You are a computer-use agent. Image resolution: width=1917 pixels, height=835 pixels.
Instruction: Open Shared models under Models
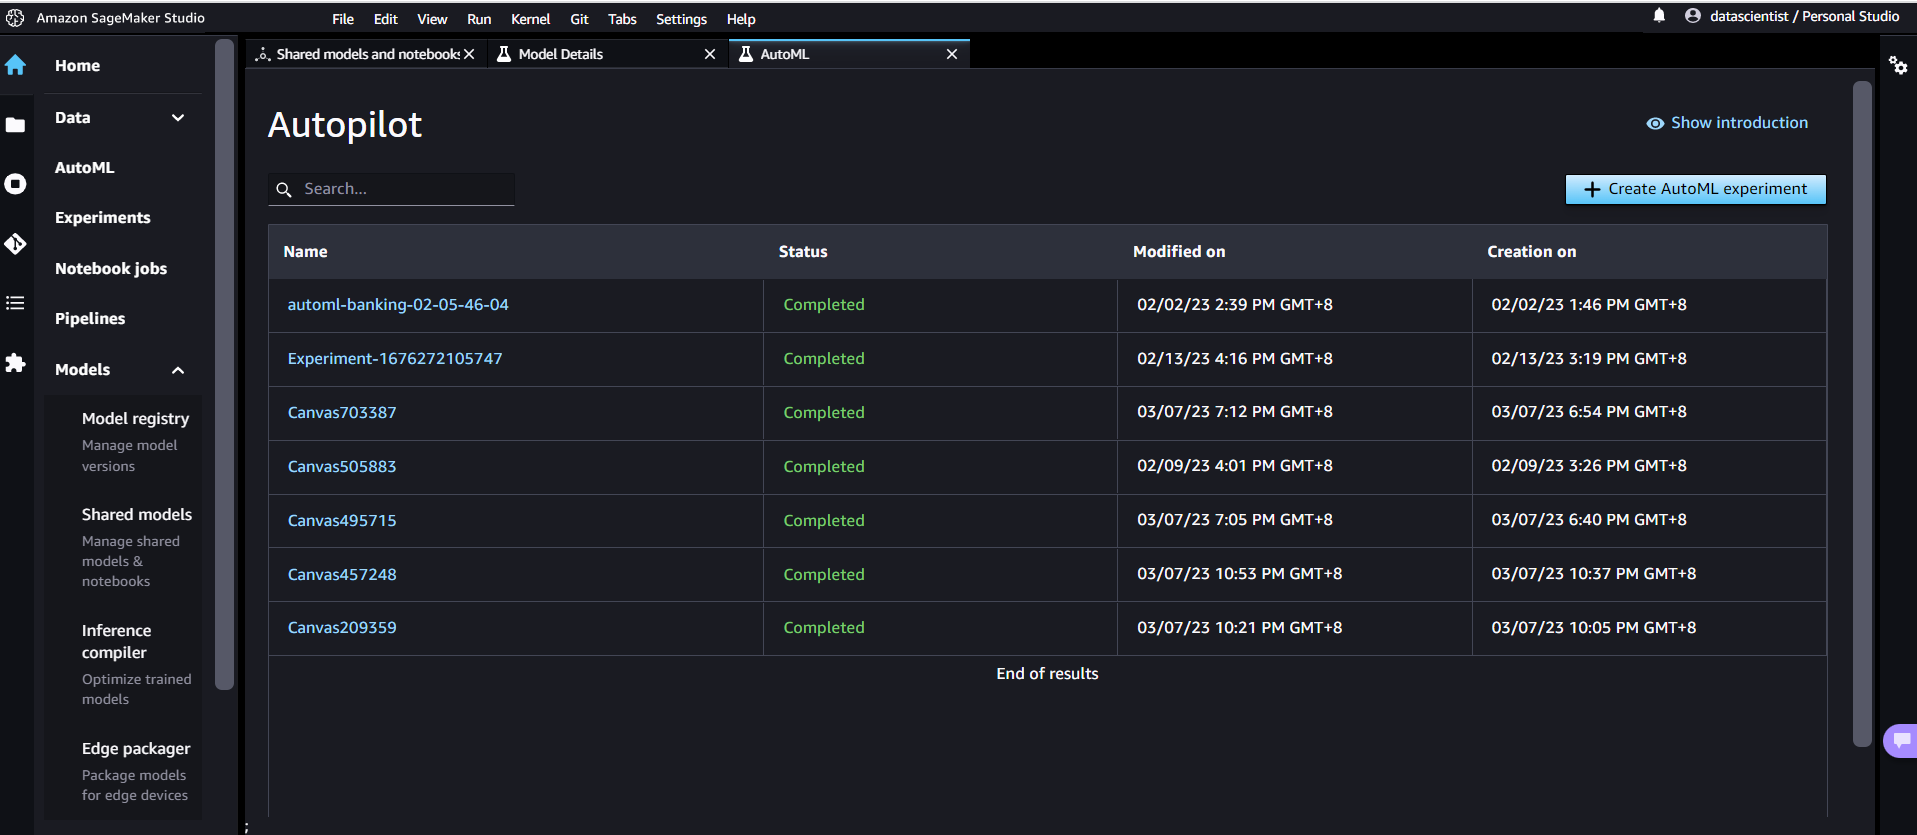pyautogui.click(x=137, y=515)
